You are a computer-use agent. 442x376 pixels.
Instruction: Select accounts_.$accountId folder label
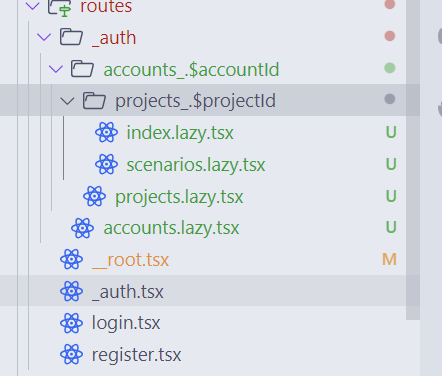(x=191, y=70)
